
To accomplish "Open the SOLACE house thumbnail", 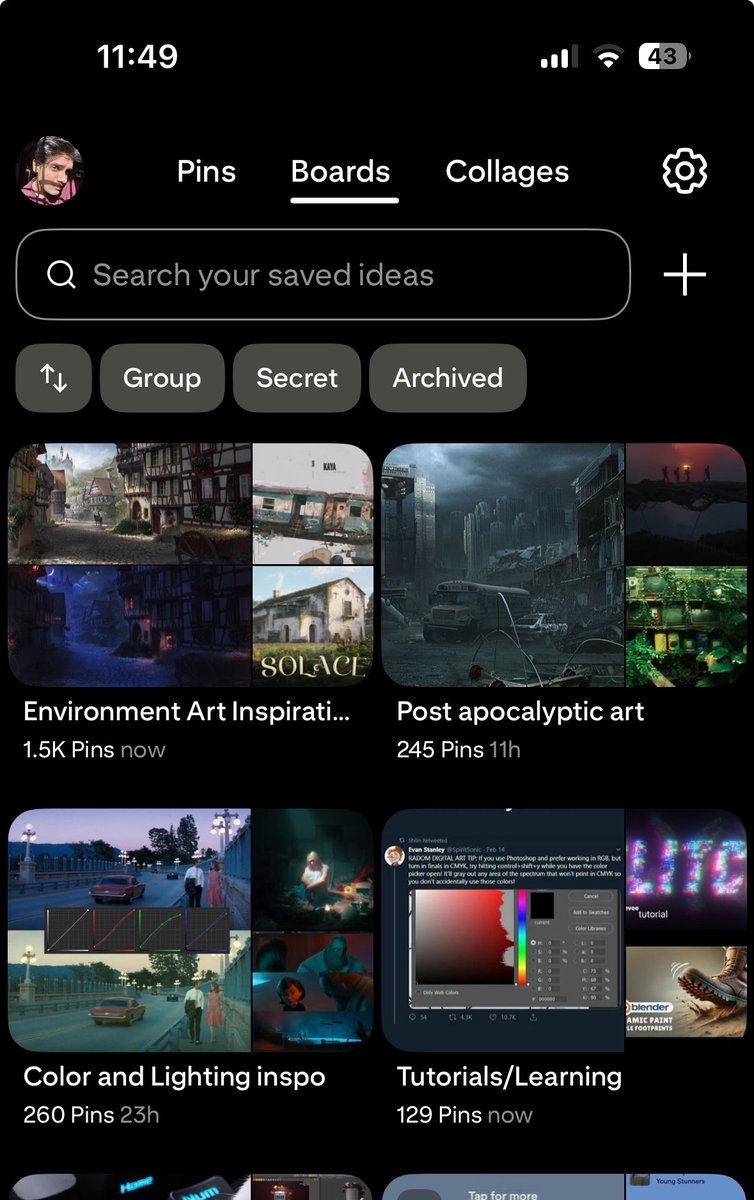I will (313, 627).
